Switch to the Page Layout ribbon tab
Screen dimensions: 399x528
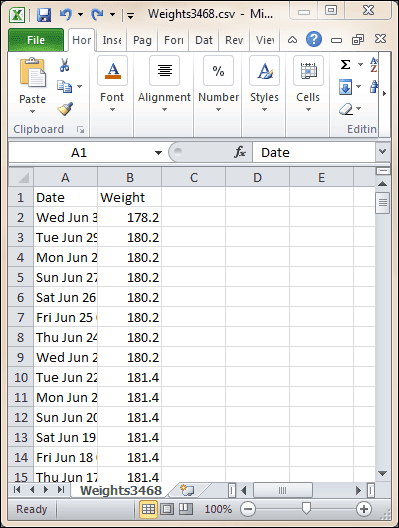pos(142,40)
